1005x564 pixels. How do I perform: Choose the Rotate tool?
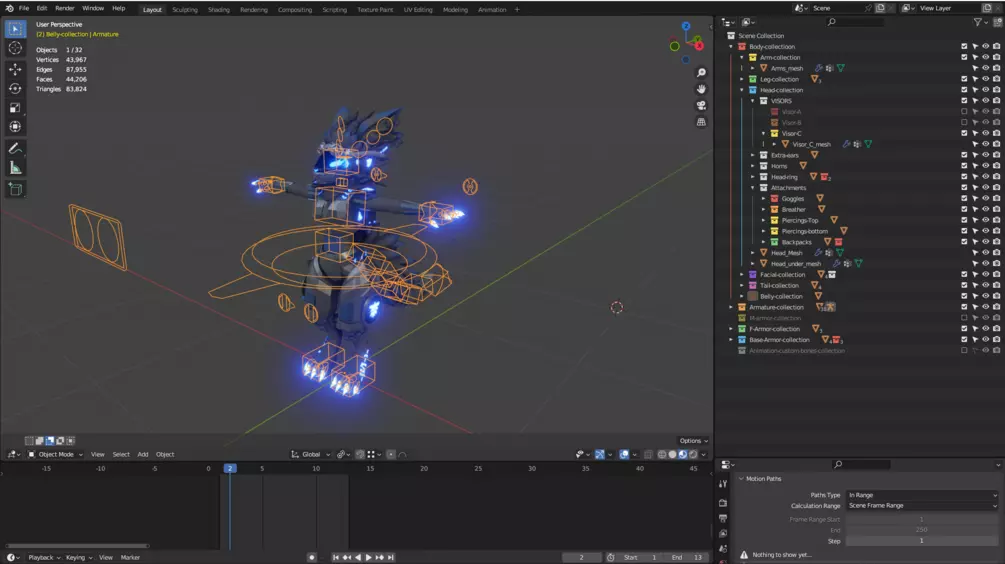pyautogui.click(x=15, y=88)
